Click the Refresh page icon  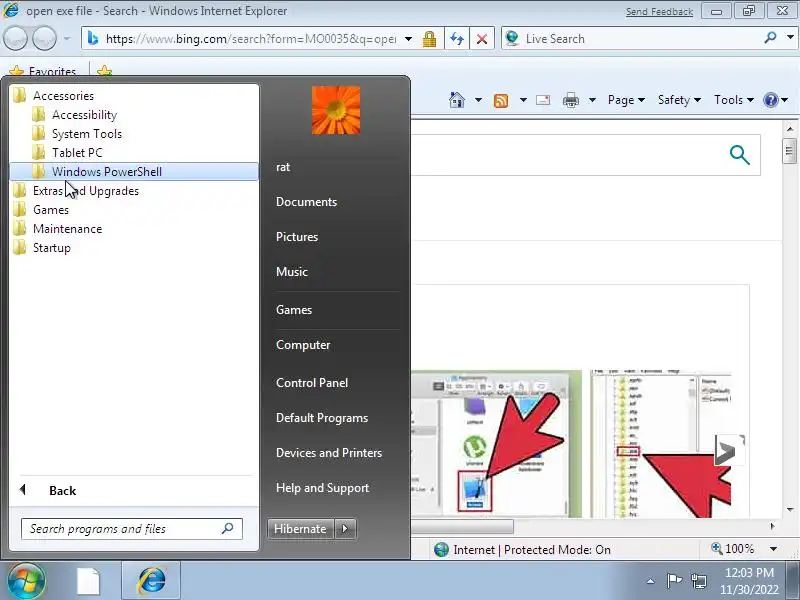click(x=457, y=39)
